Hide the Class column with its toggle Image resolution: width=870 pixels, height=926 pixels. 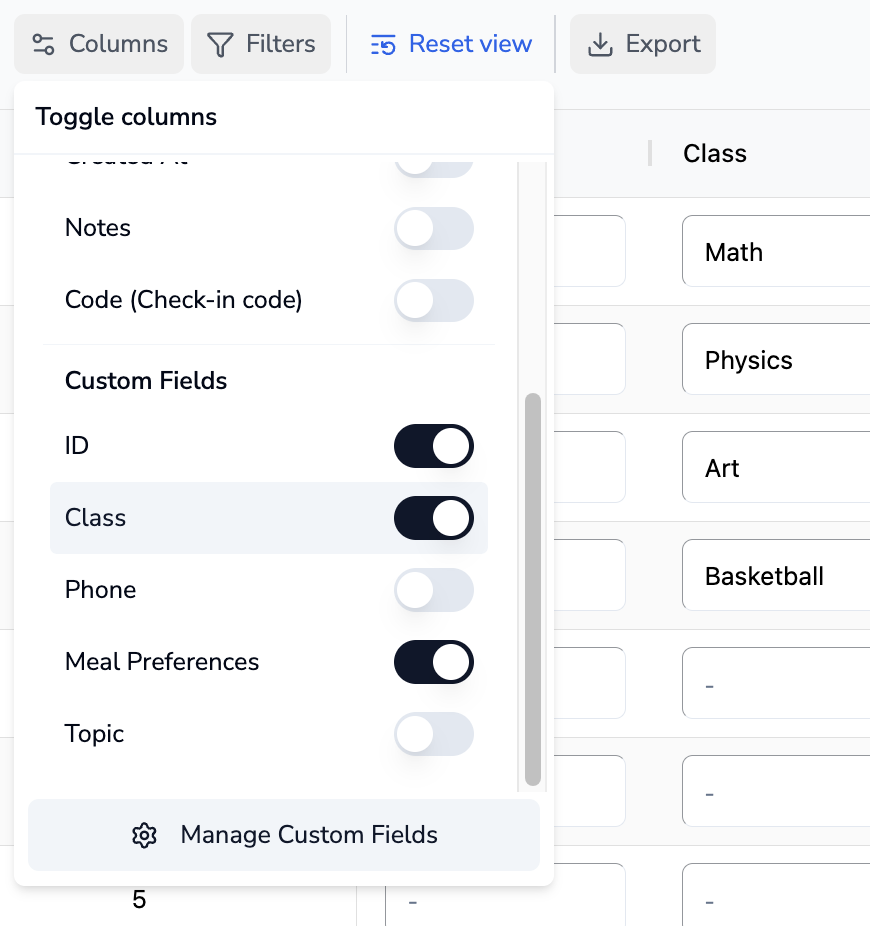[433, 518]
